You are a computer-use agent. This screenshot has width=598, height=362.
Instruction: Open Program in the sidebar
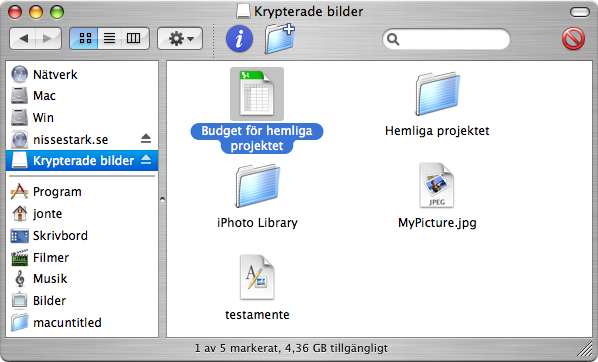82,191
